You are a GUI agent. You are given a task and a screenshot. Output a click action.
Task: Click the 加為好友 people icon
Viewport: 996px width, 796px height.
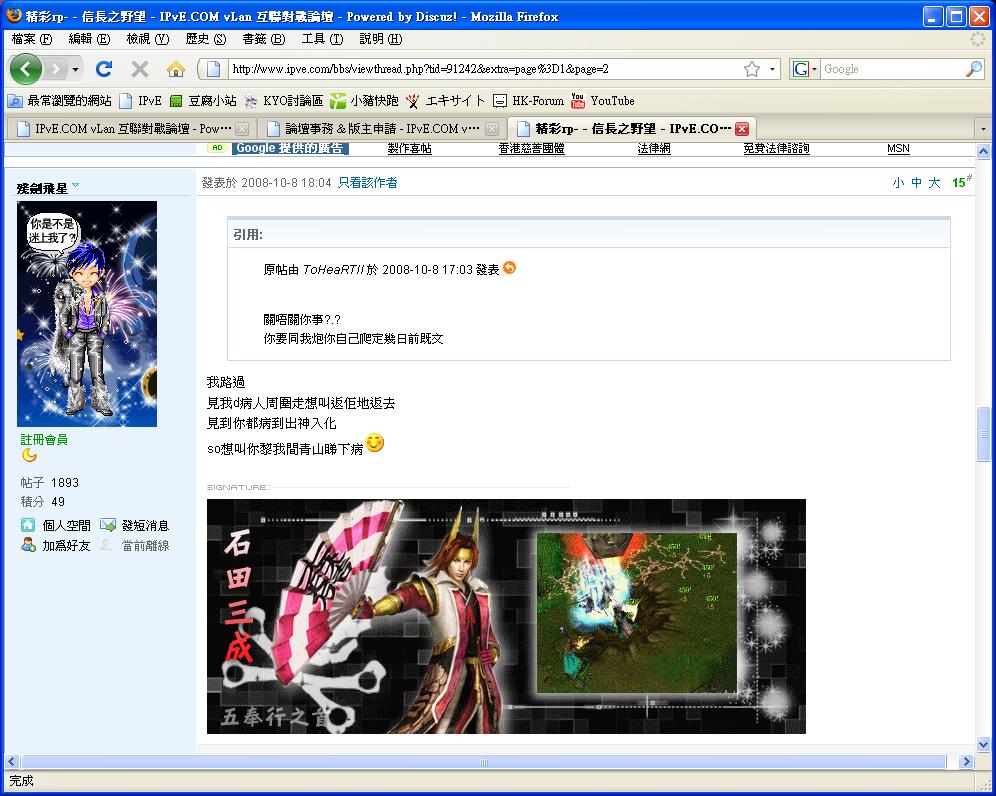coord(28,545)
